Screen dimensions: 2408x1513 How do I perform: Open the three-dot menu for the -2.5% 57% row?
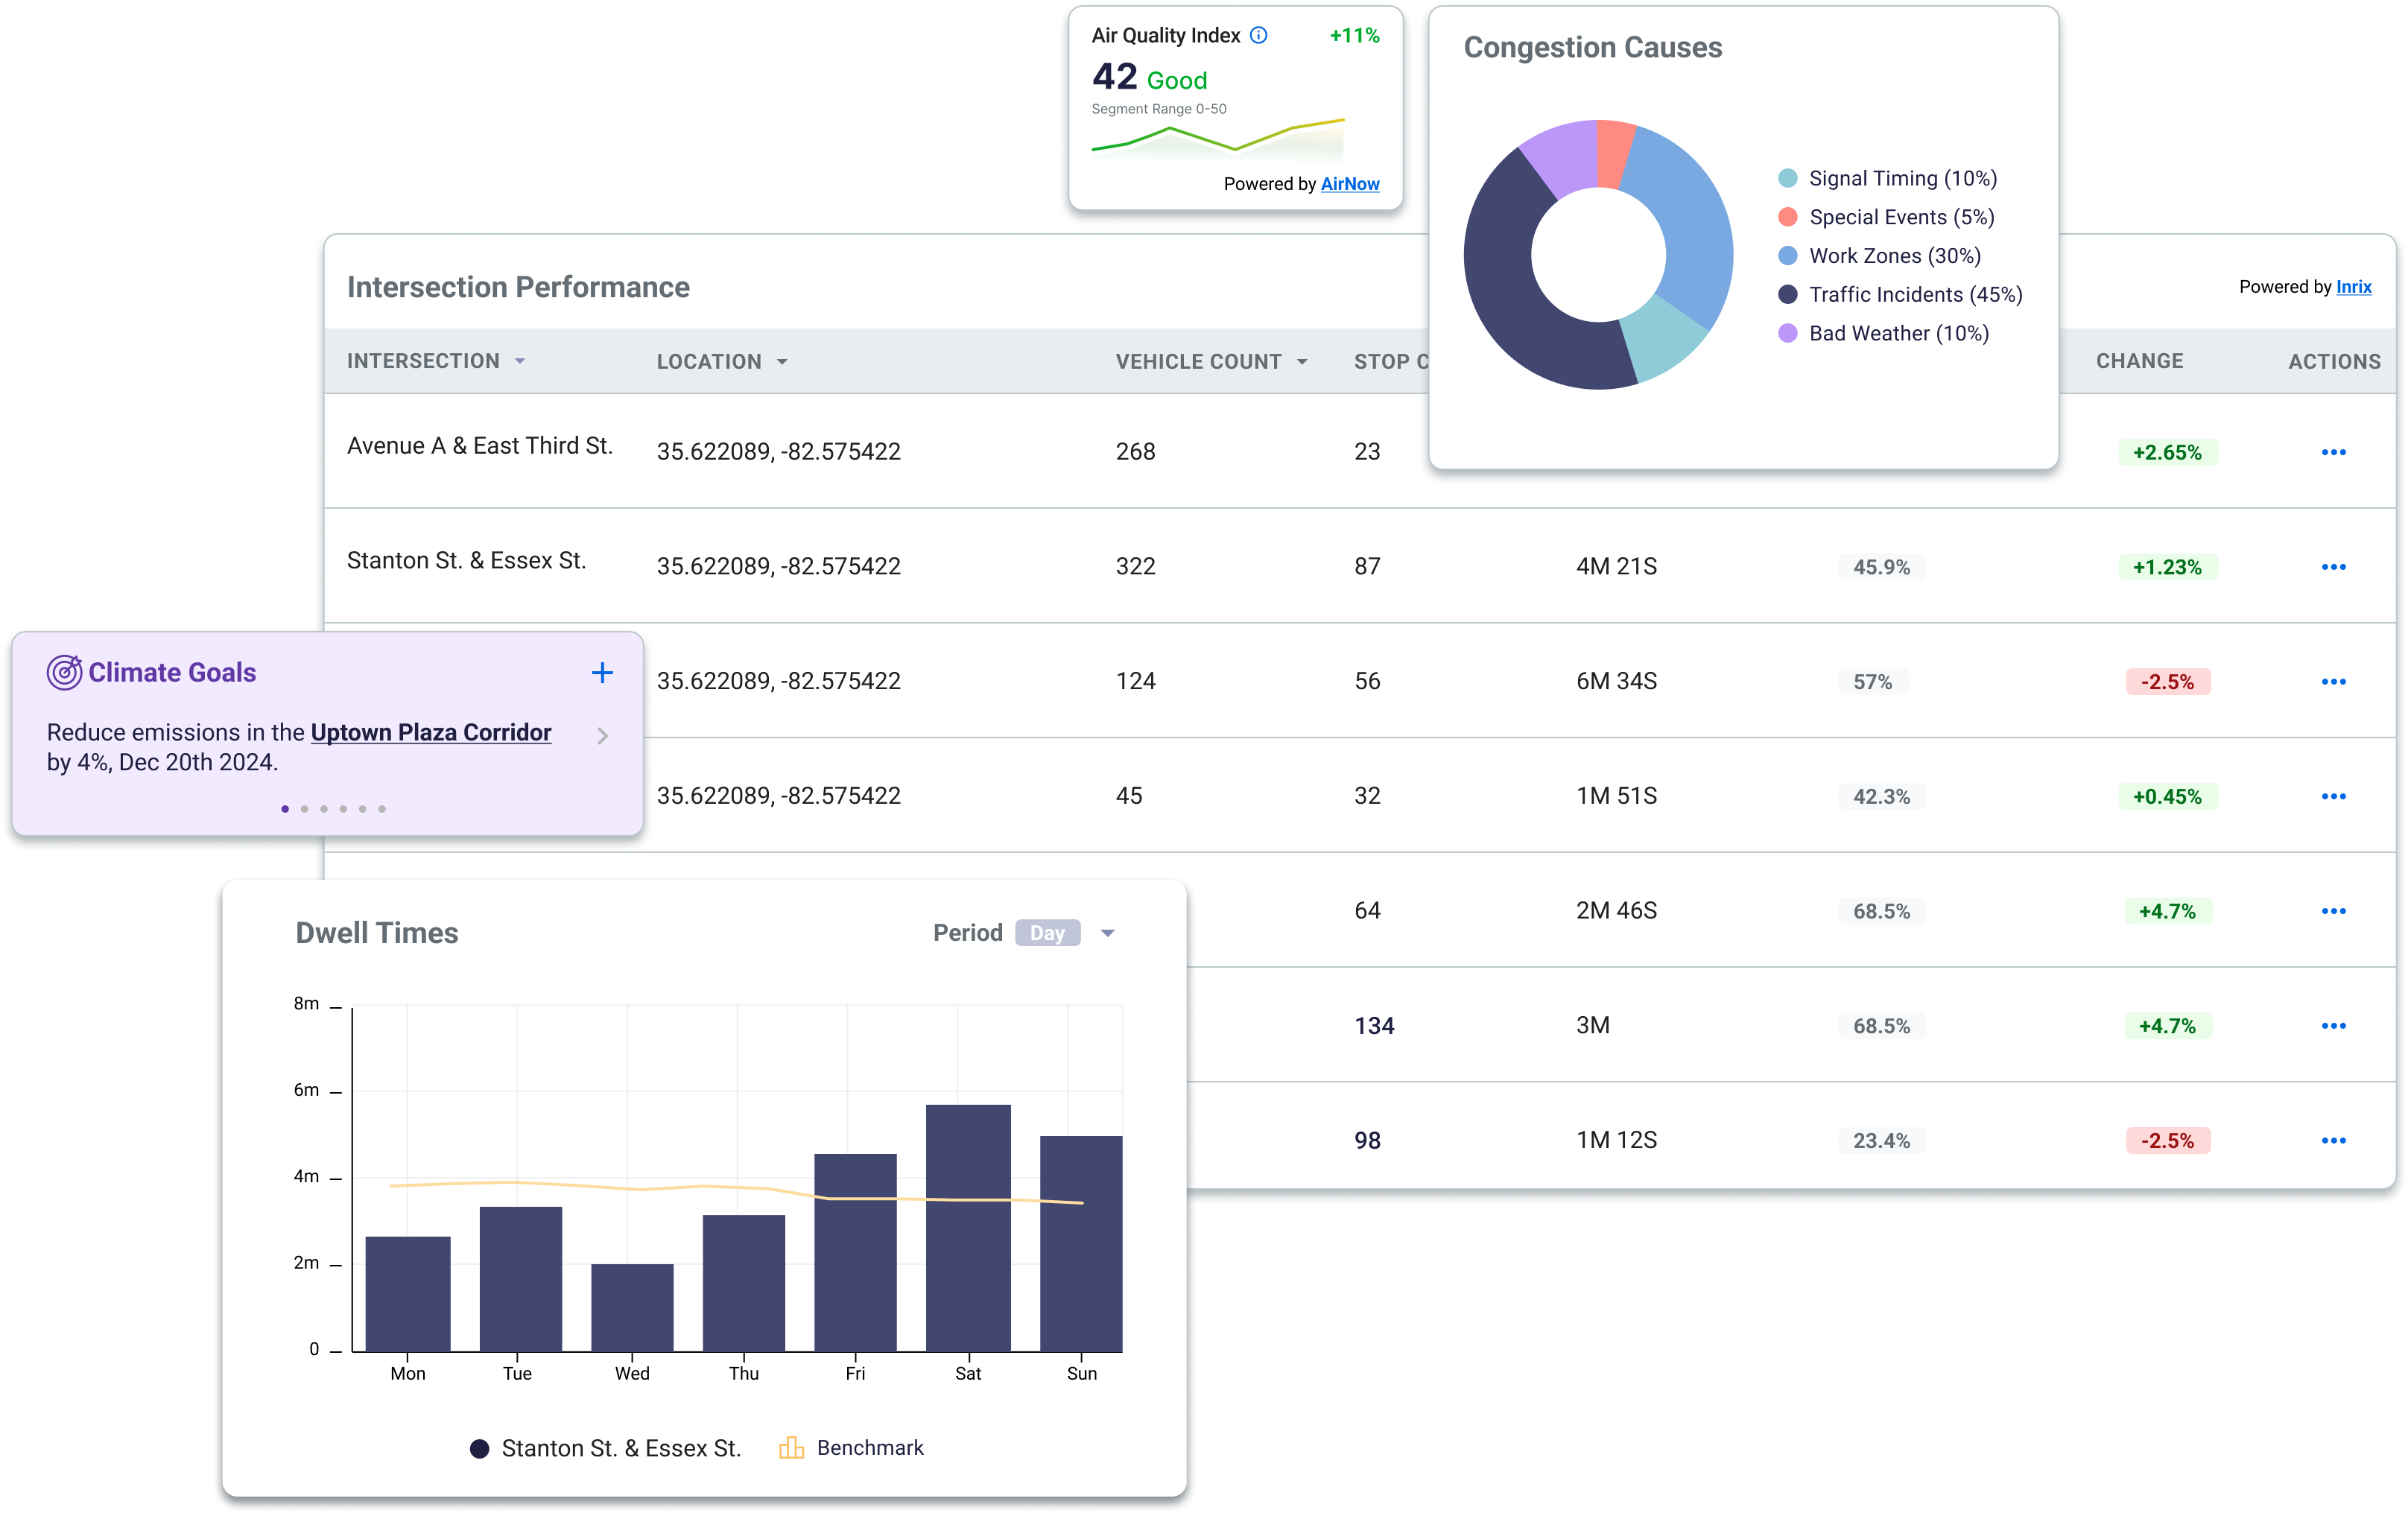(2333, 682)
